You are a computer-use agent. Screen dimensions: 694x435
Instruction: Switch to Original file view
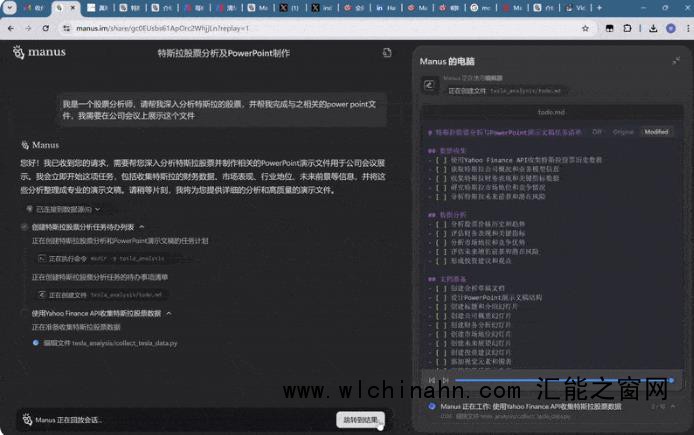coord(623,131)
